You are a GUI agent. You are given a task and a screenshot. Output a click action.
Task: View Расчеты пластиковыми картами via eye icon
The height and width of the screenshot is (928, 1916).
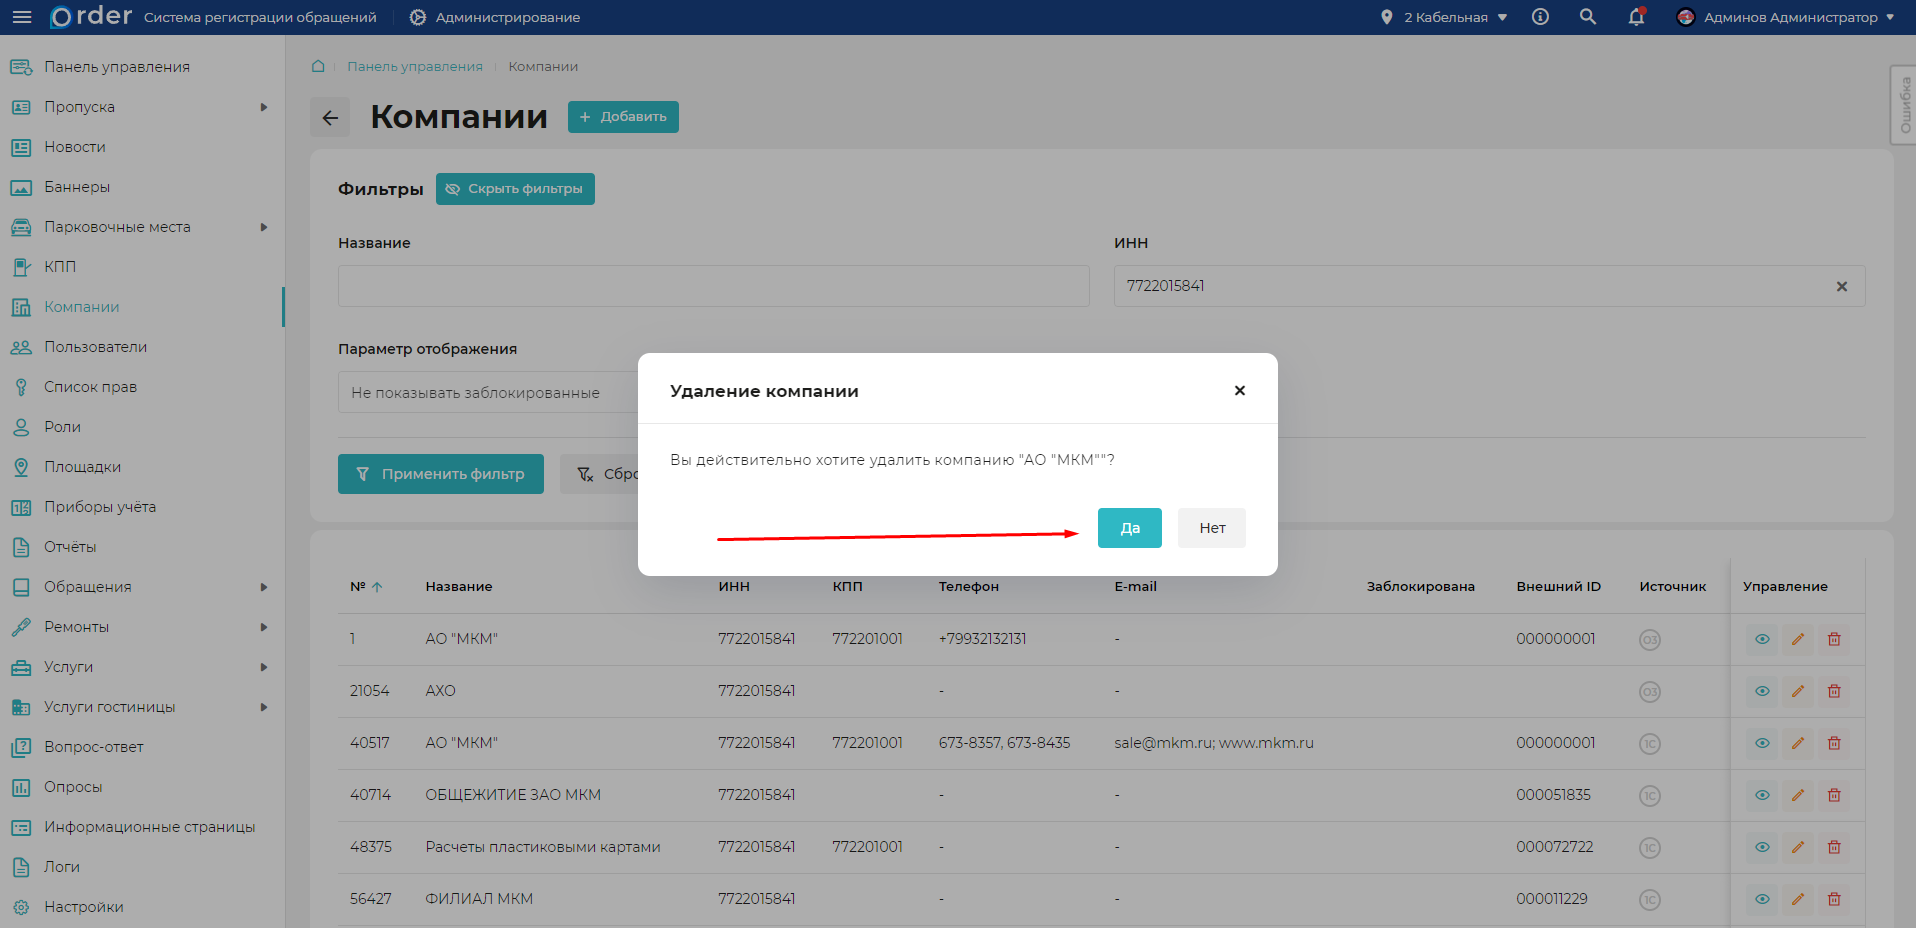click(1761, 847)
